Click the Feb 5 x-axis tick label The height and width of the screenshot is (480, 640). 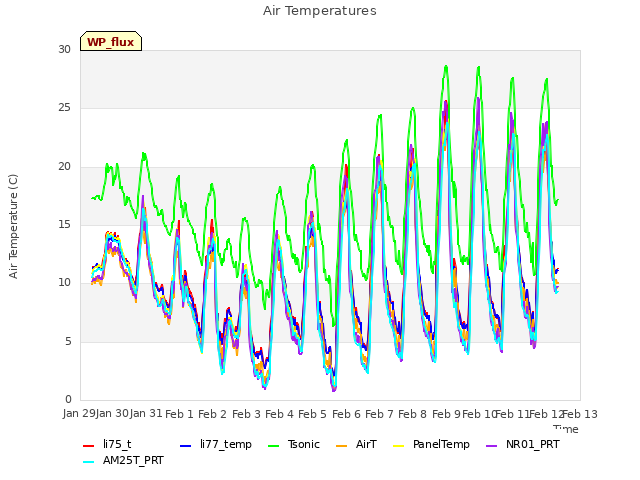313,413
